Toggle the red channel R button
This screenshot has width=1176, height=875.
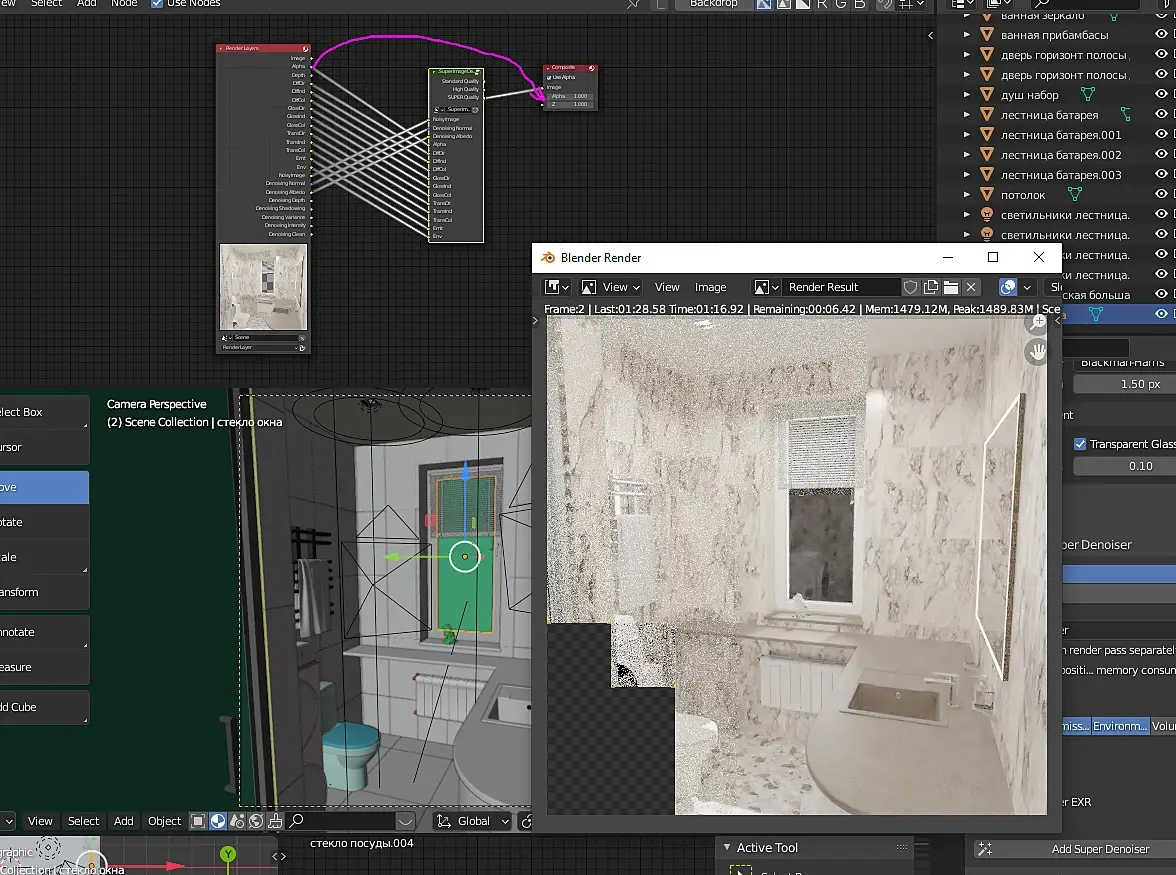coord(822,4)
